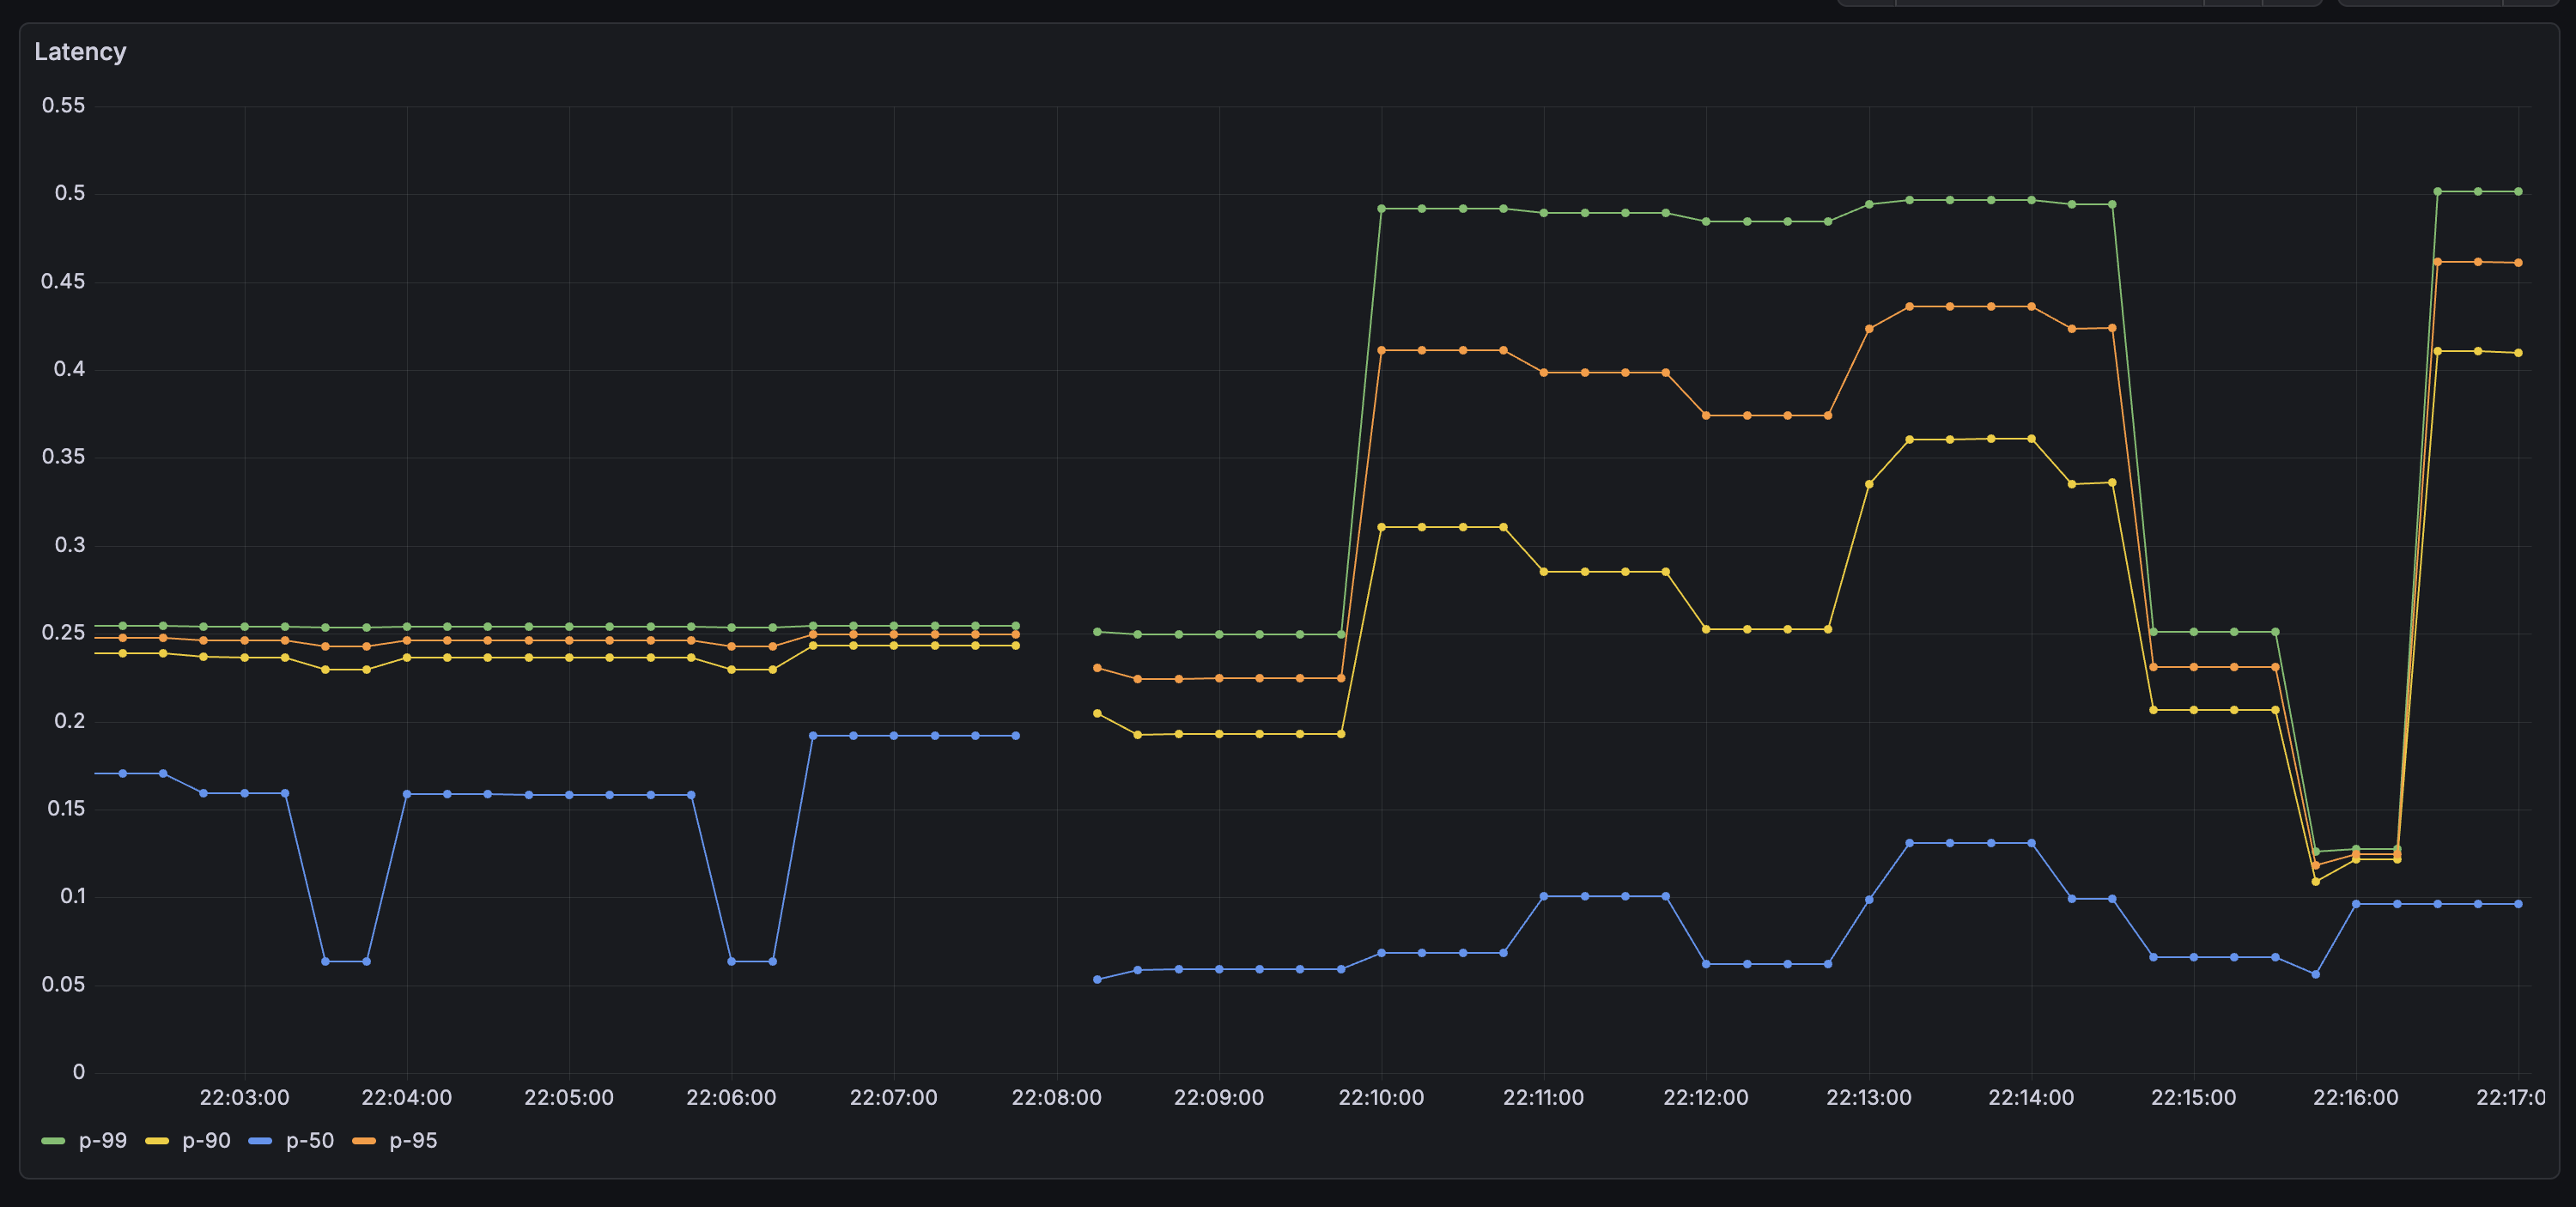Select the p-50 legend label text

tap(311, 1141)
